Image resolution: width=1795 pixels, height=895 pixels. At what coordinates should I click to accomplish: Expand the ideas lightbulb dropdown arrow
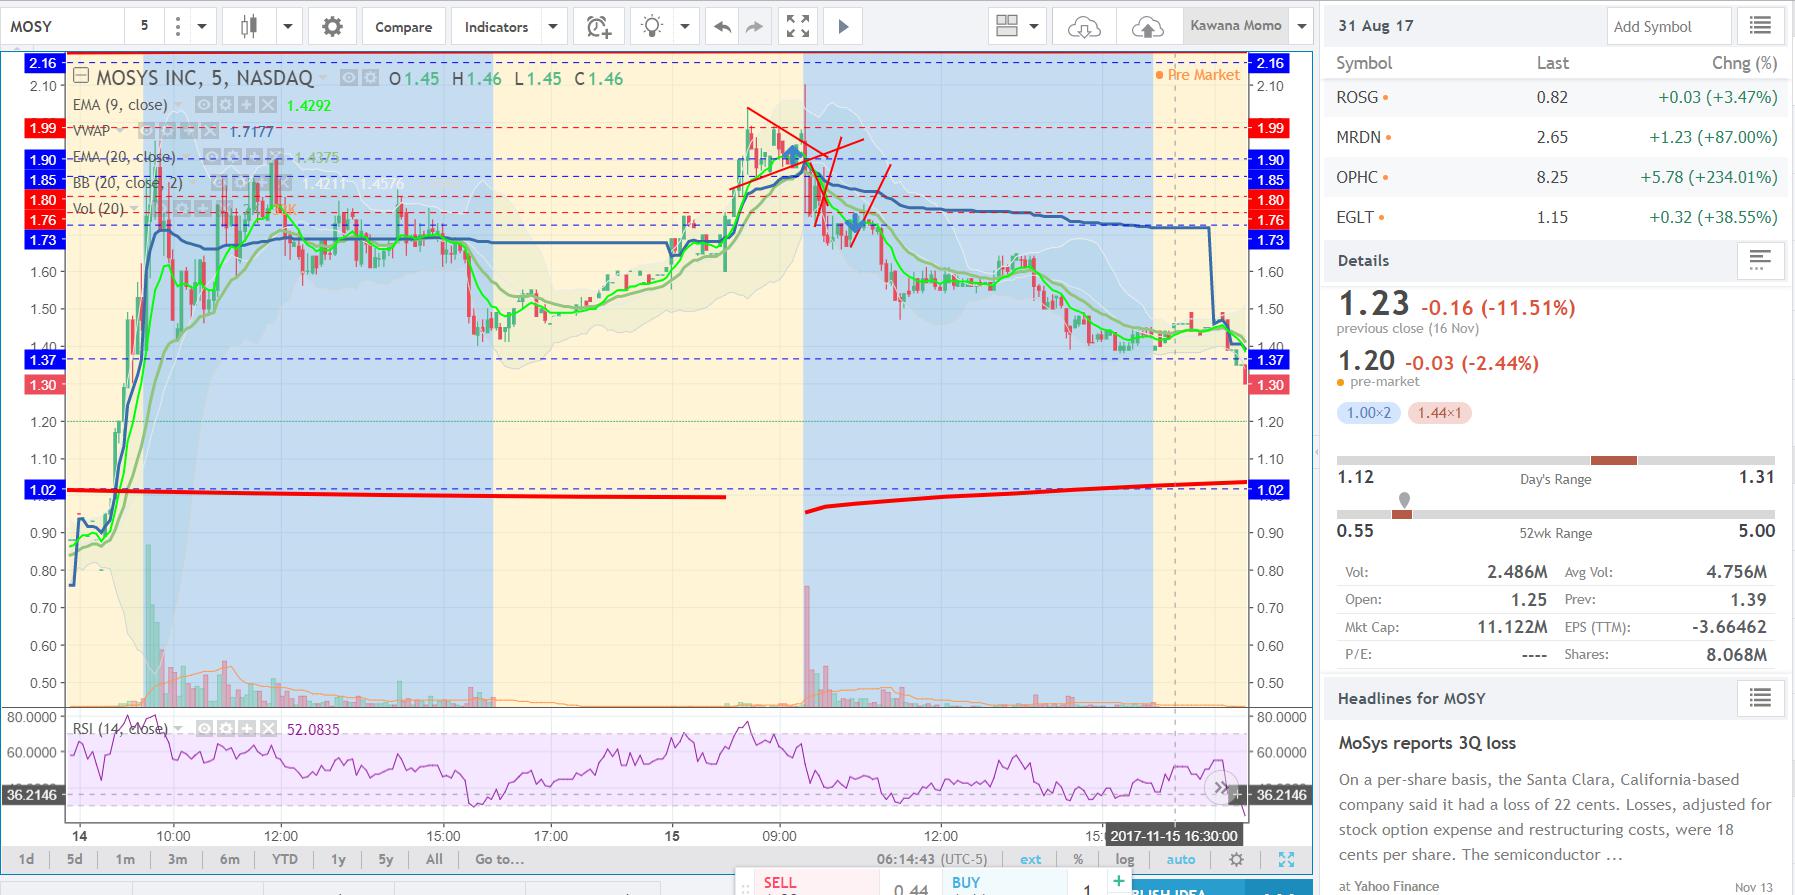(685, 27)
